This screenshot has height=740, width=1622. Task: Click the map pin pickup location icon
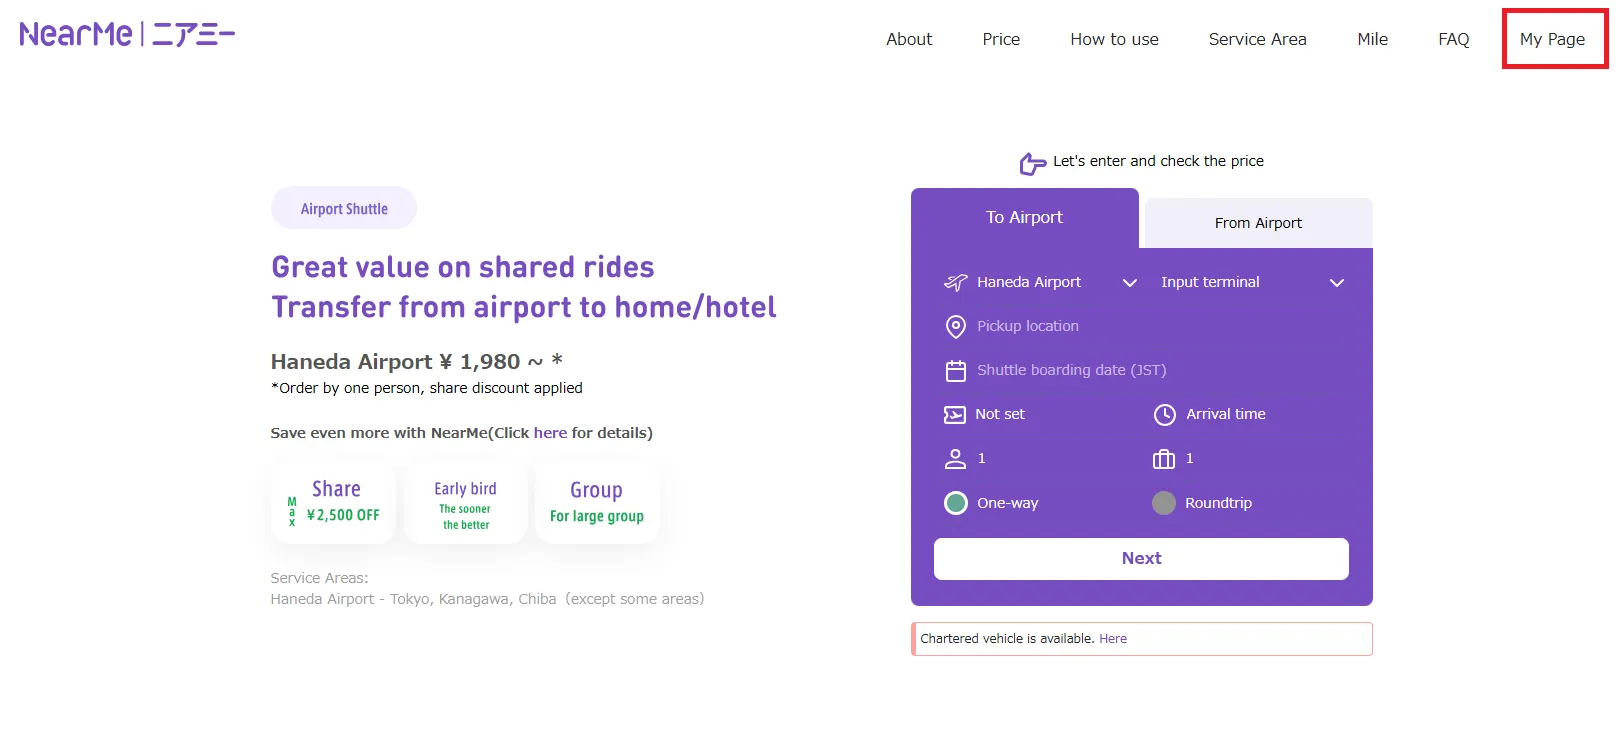coord(956,326)
